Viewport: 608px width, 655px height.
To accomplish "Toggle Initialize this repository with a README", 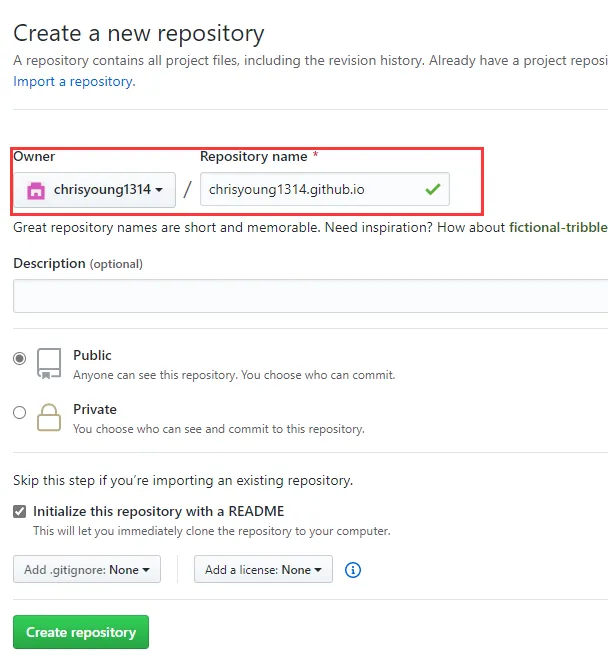I will click(20, 511).
